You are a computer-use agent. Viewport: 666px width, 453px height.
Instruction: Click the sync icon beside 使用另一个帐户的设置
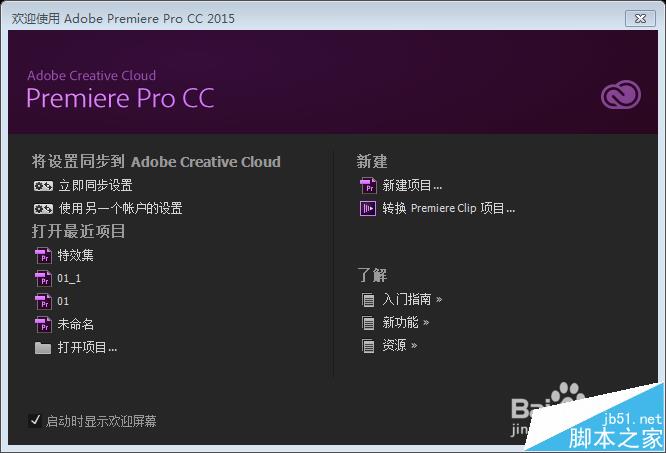point(43,208)
